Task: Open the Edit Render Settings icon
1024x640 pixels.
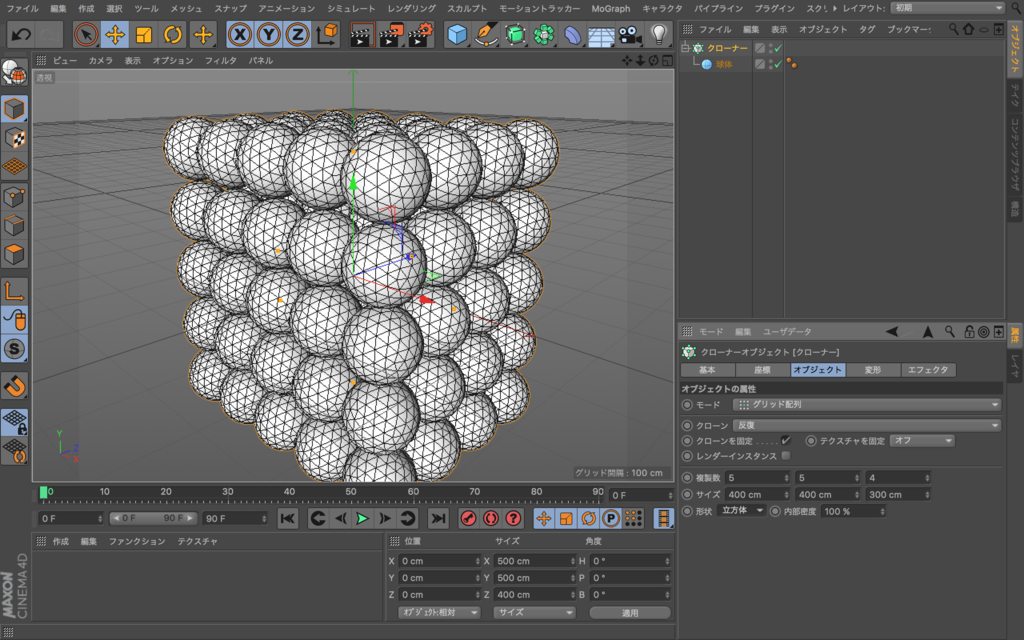Action: pos(420,35)
